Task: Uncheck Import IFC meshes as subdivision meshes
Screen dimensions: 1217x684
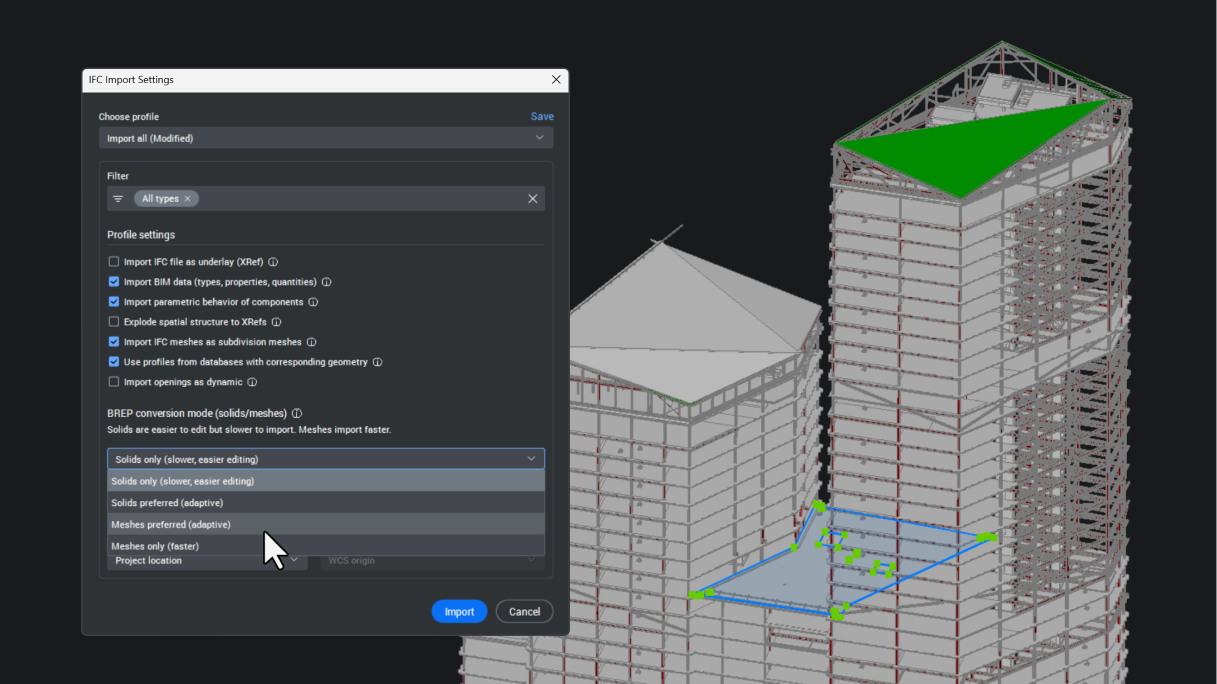Action: (x=114, y=342)
